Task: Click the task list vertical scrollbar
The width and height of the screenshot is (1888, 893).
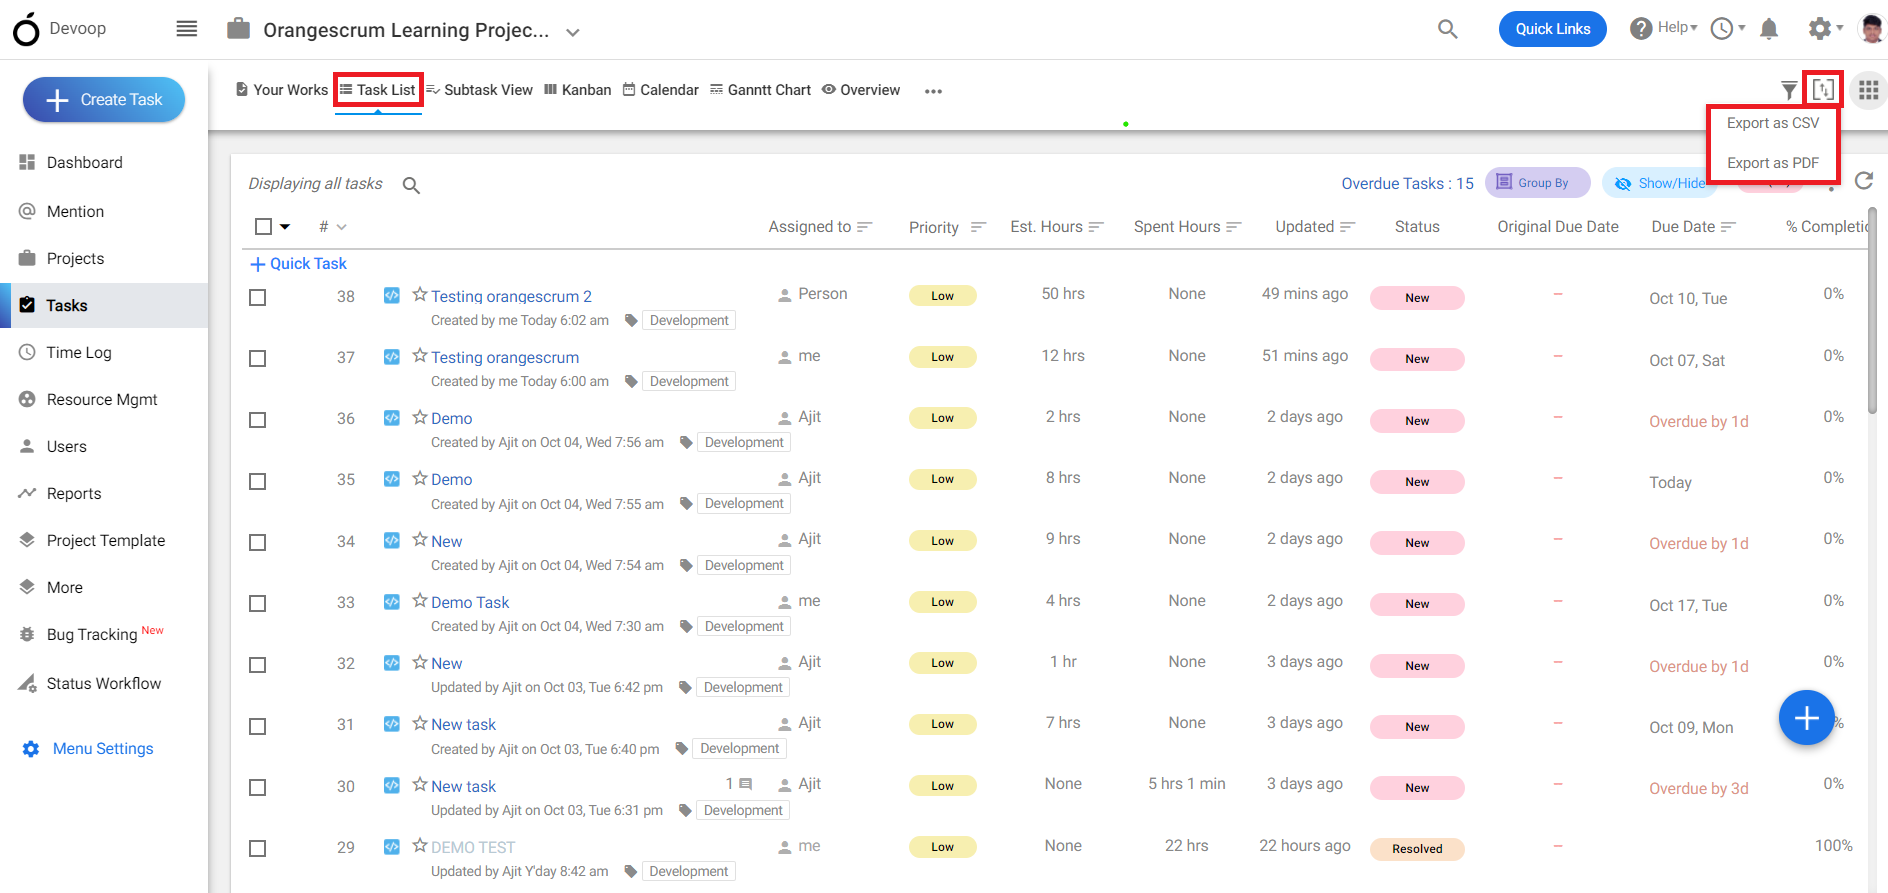Action: tap(1872, 310)
